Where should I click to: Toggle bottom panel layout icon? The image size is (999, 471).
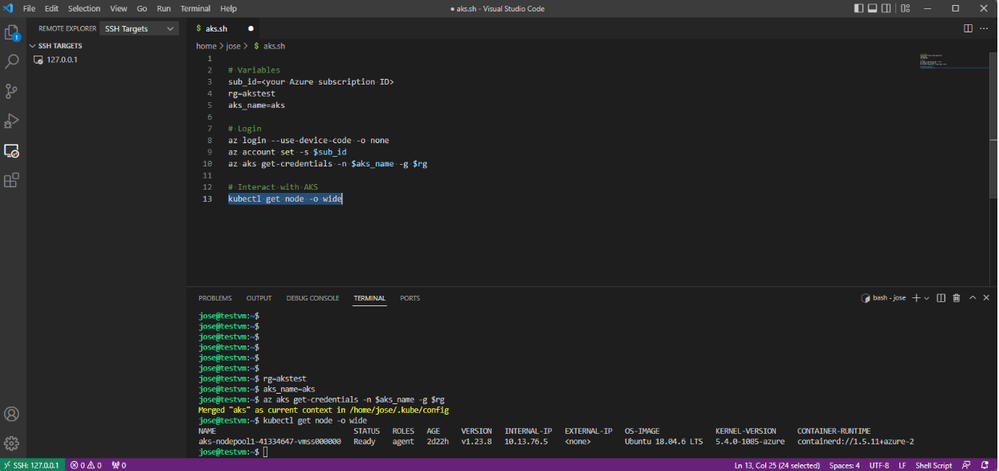pyautogui.click(x=873, y=8)
